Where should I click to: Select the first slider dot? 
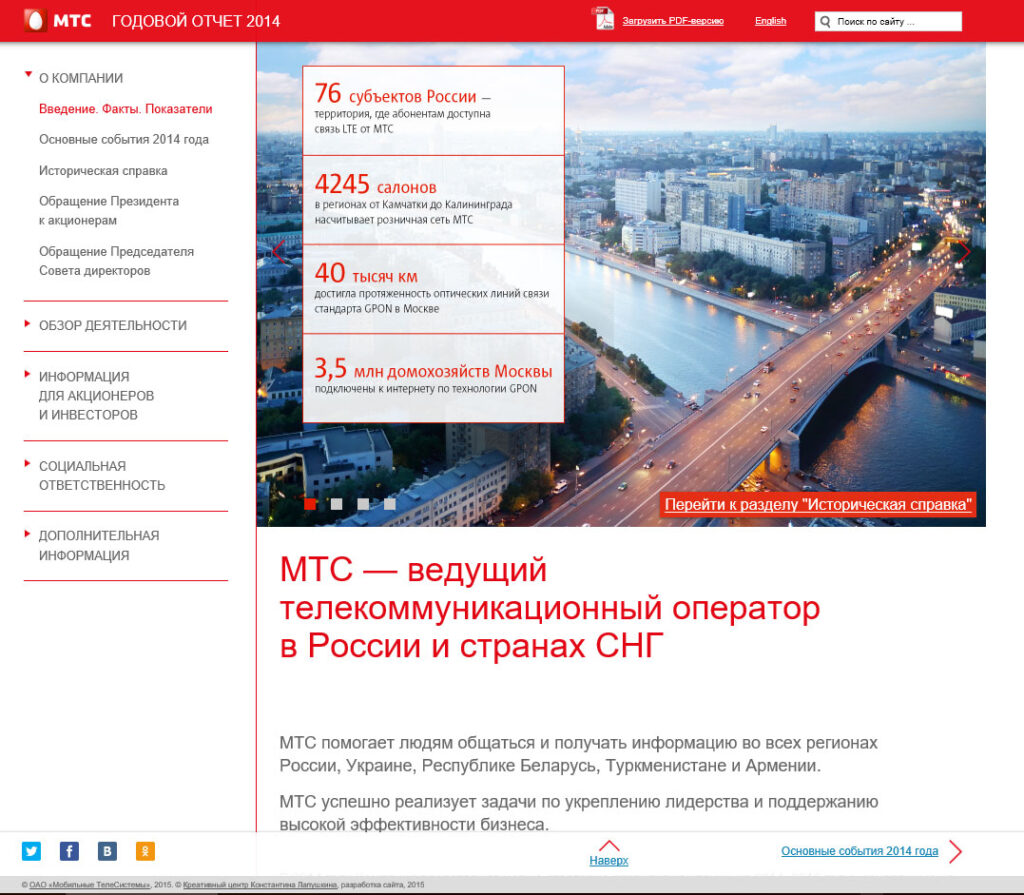pyautogui.click(x=310, y=504)
